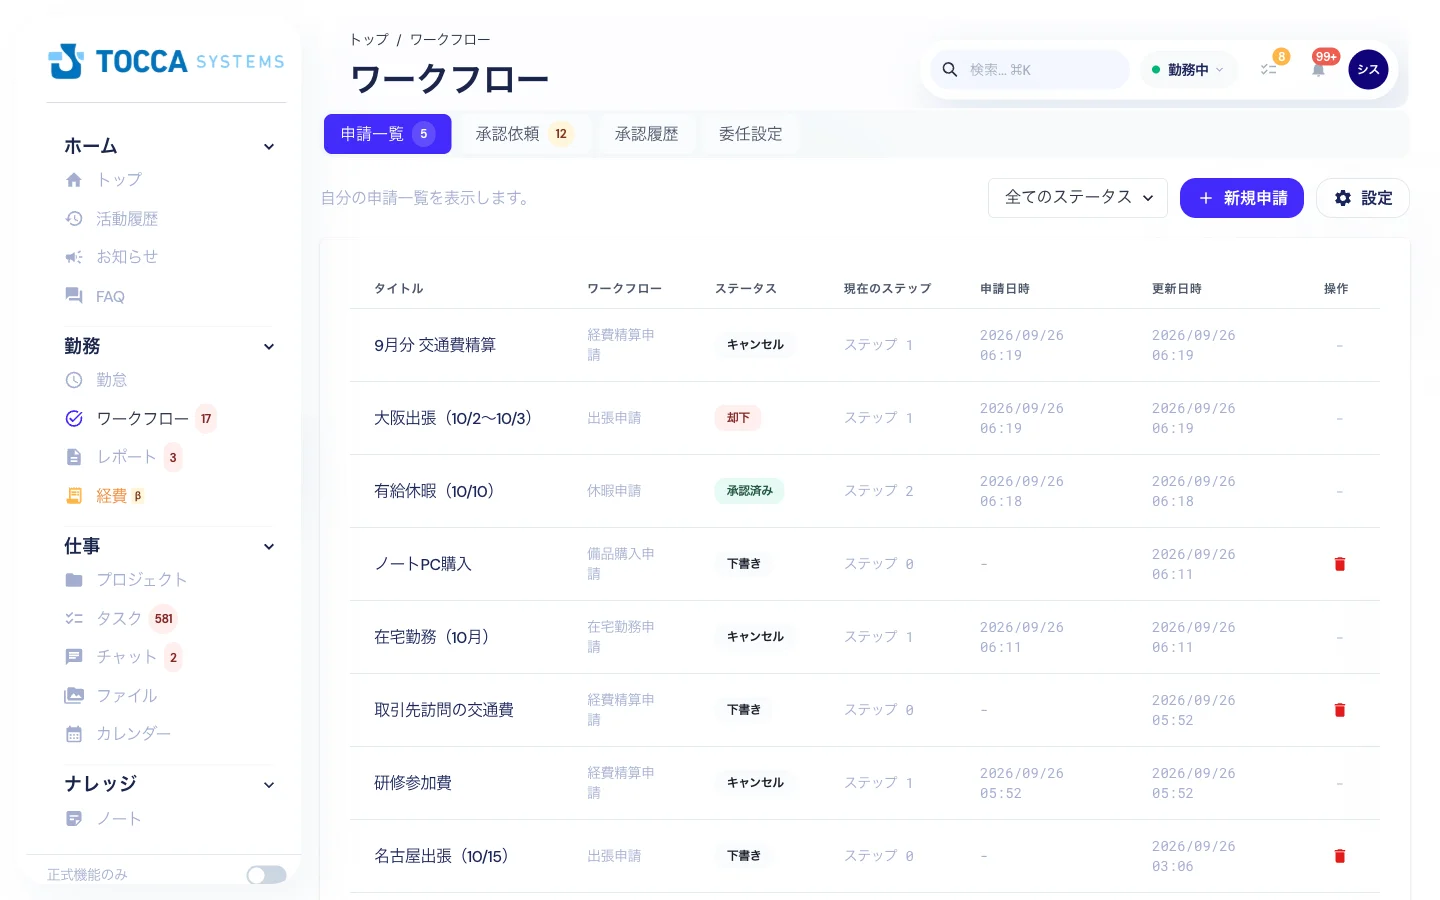Open 活動履歴 history icon in sidebar

74,219
